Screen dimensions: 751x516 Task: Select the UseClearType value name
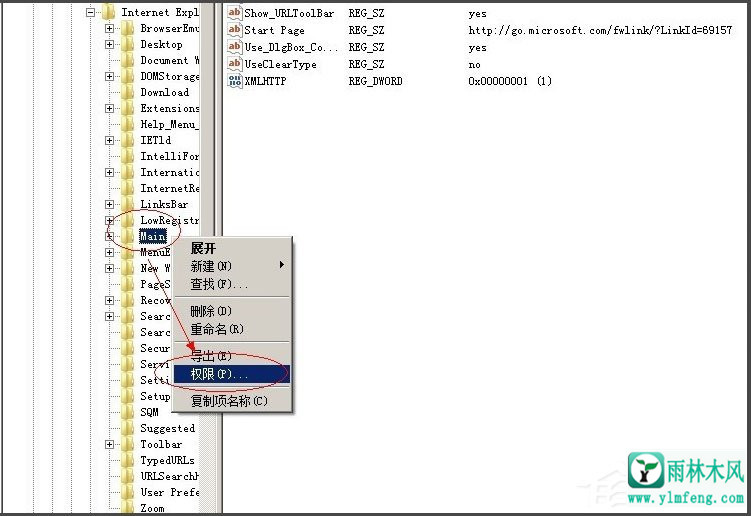point(280,64)
